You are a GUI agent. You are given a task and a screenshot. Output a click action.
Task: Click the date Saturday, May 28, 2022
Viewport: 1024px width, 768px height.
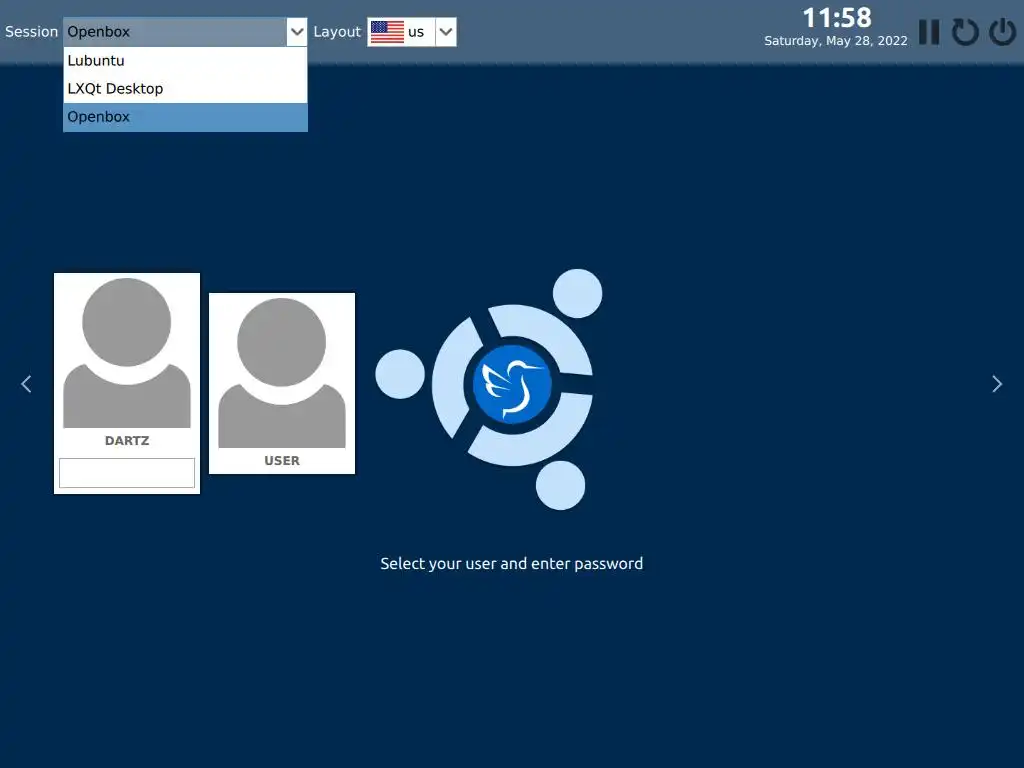(x=835, y=41)
